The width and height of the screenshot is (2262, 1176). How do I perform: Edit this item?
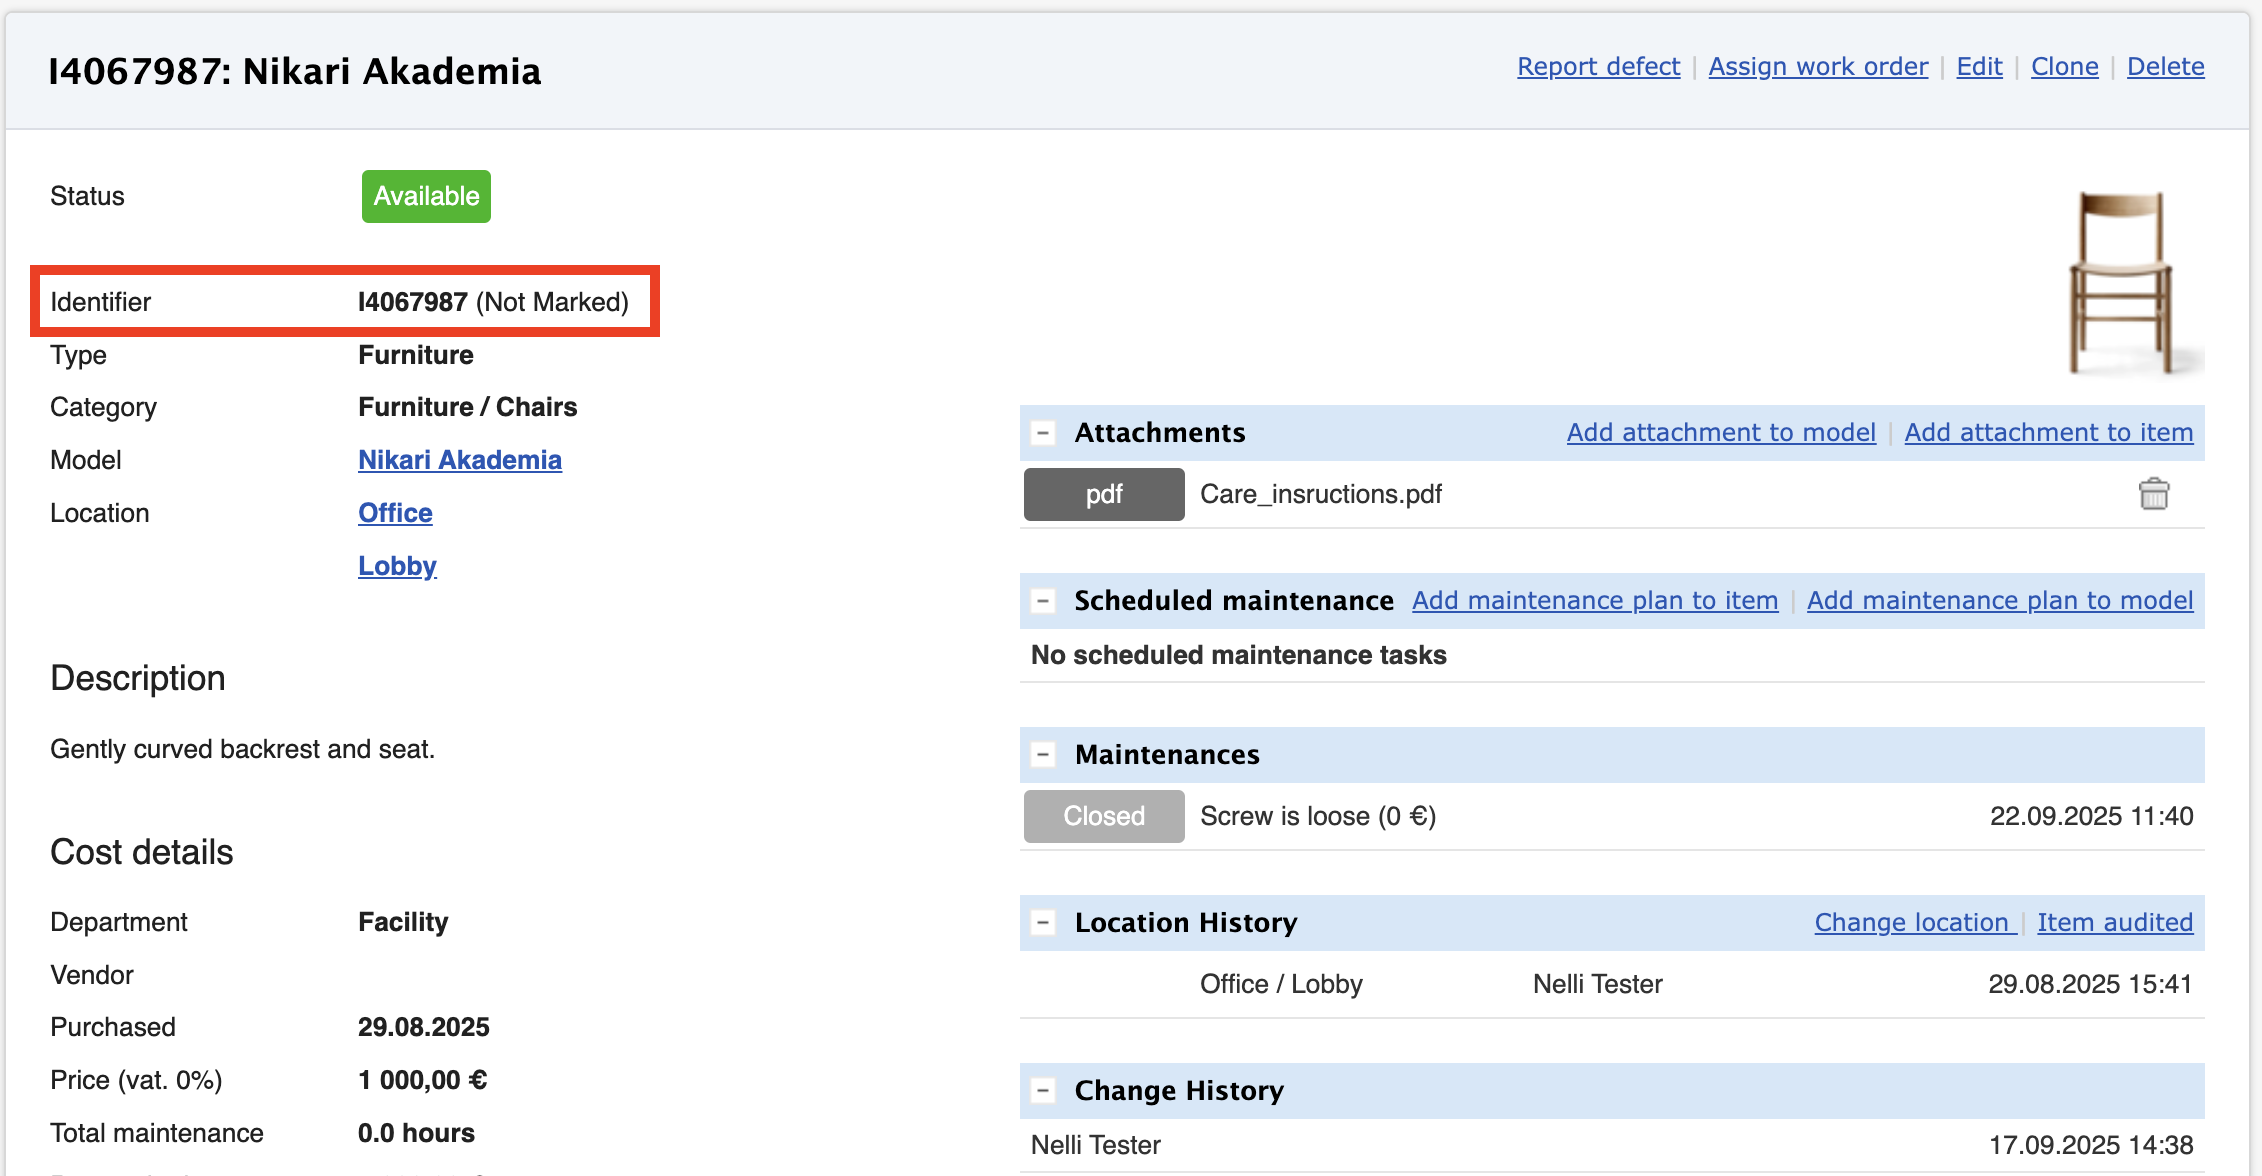pos(1979,67)
